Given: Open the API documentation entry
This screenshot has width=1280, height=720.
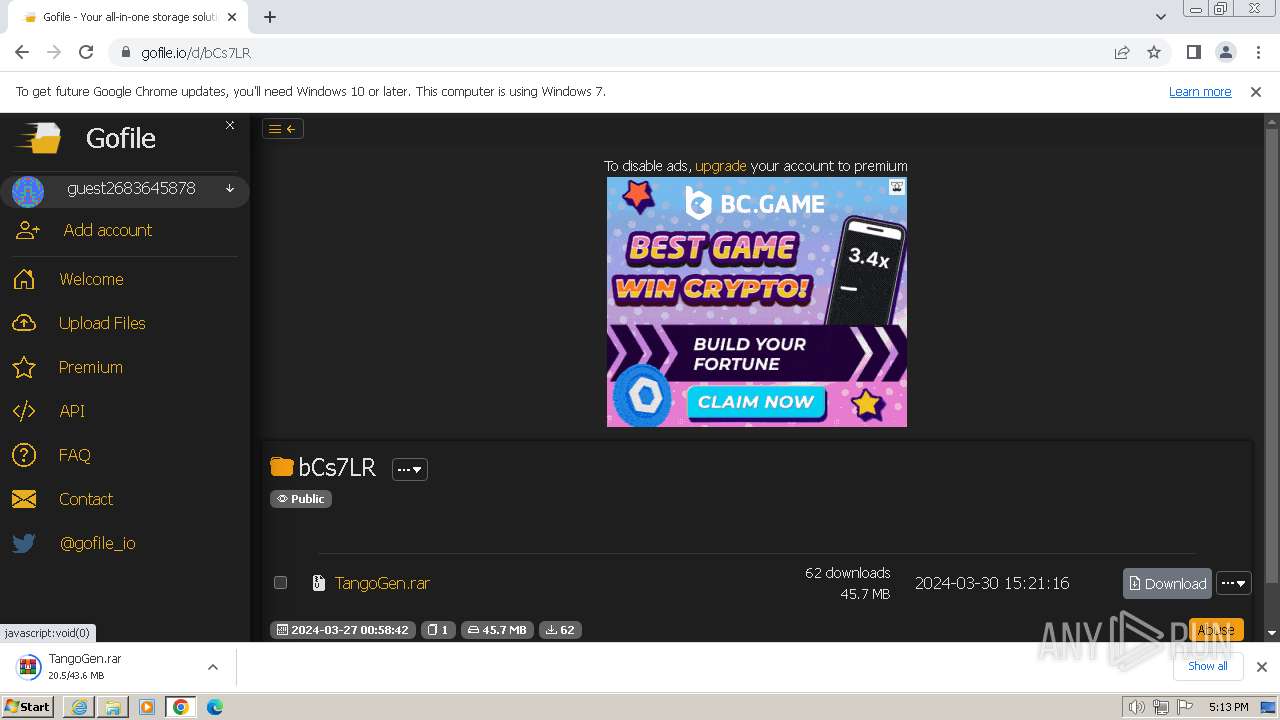Looking at the screenshot, I should pyautogui.click(x=72, y=411).
